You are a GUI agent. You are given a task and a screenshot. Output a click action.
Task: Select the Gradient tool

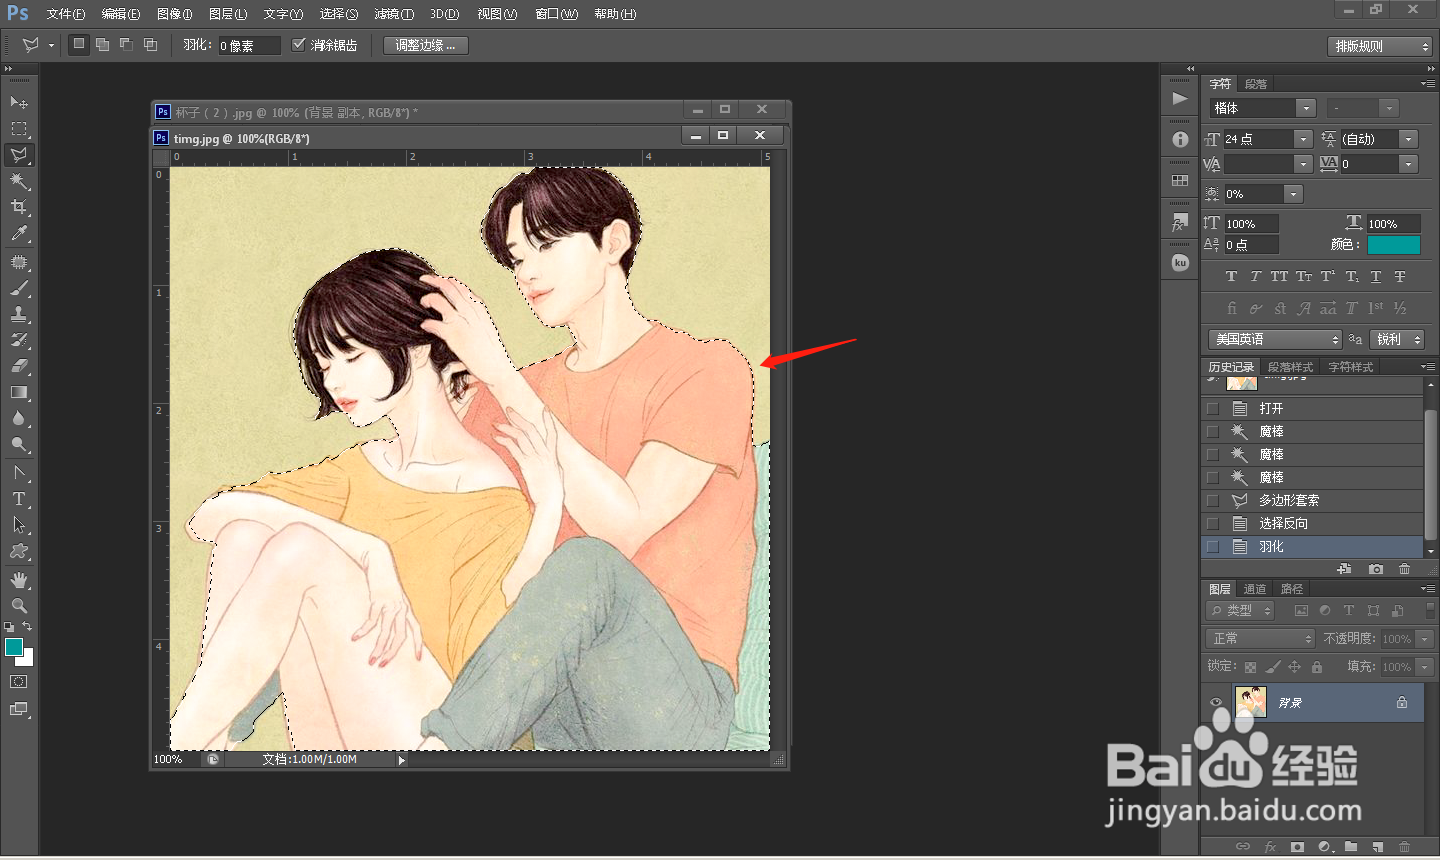click(19, 392)
